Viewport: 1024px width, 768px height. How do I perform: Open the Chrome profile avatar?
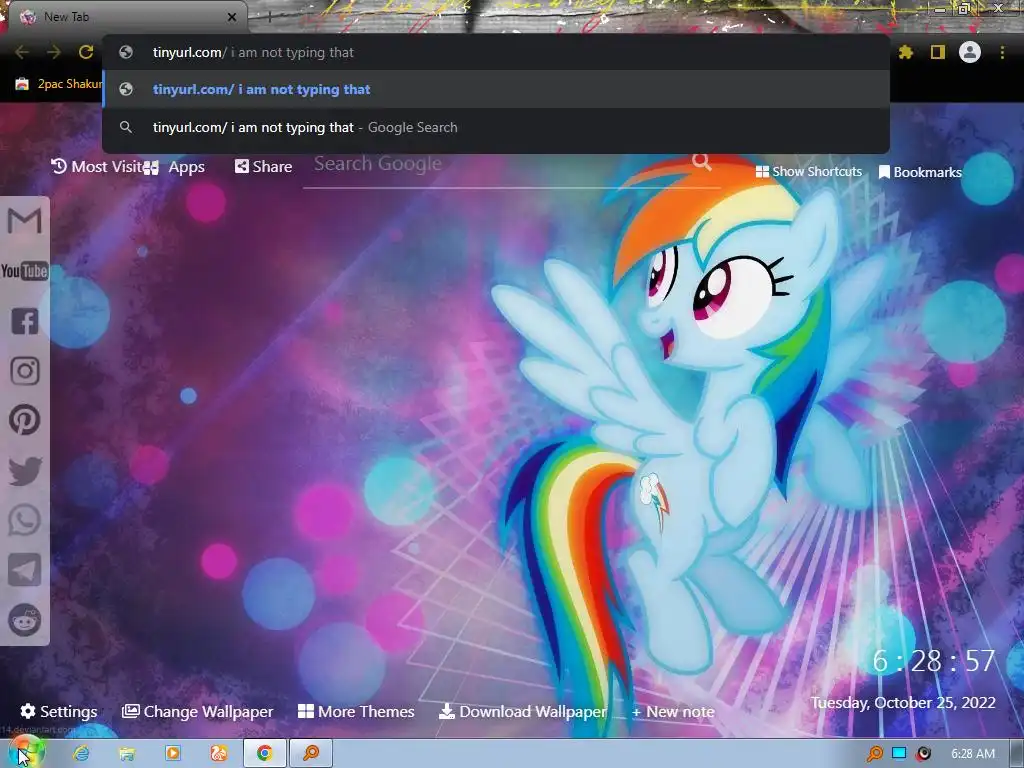pyautogui.click(x=970, y=52)
